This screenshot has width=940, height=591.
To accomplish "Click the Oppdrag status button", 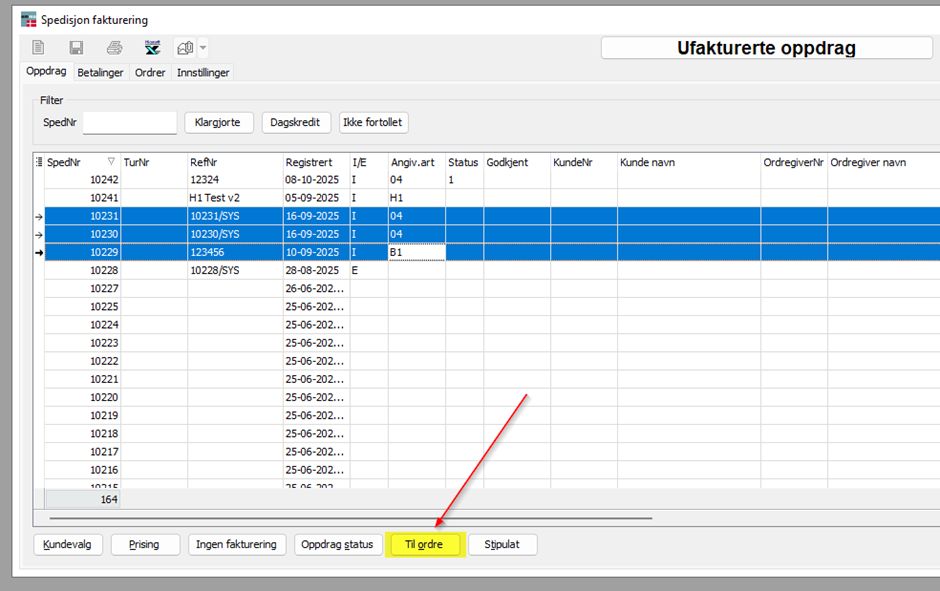I will [x=338, y=544].
